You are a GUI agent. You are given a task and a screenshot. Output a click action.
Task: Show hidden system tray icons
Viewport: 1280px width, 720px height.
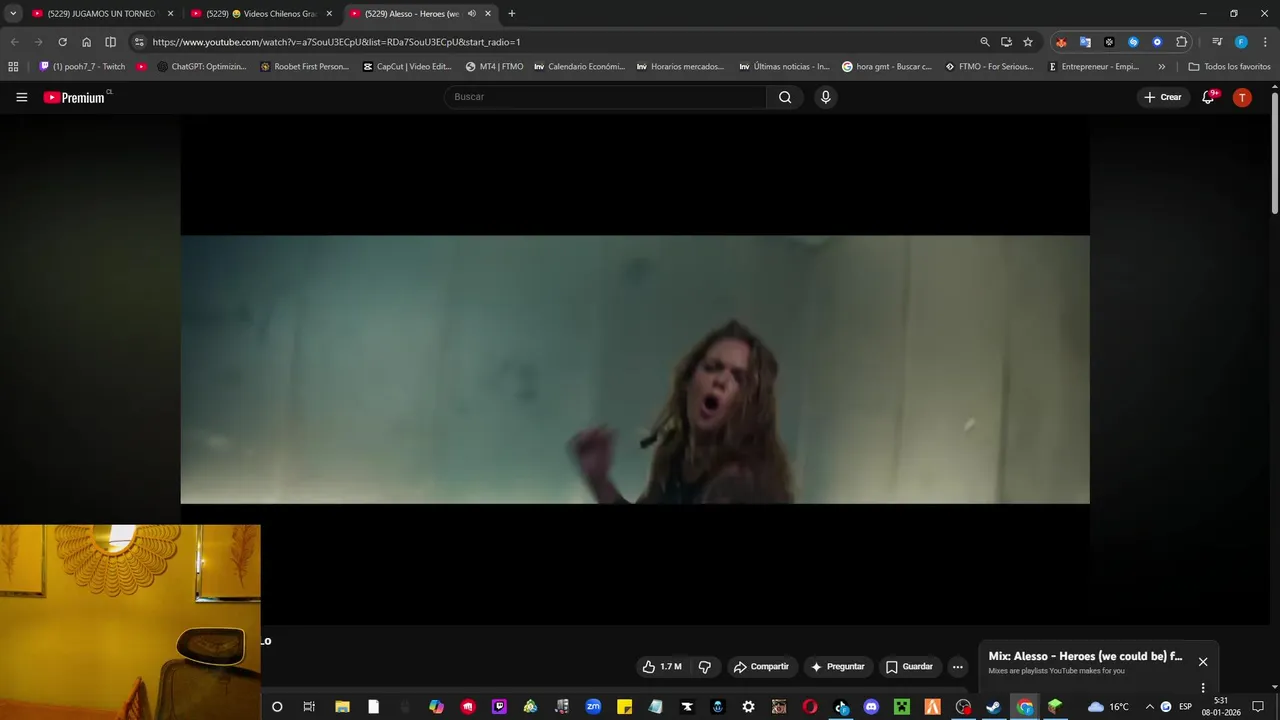tap(1149, 707)
